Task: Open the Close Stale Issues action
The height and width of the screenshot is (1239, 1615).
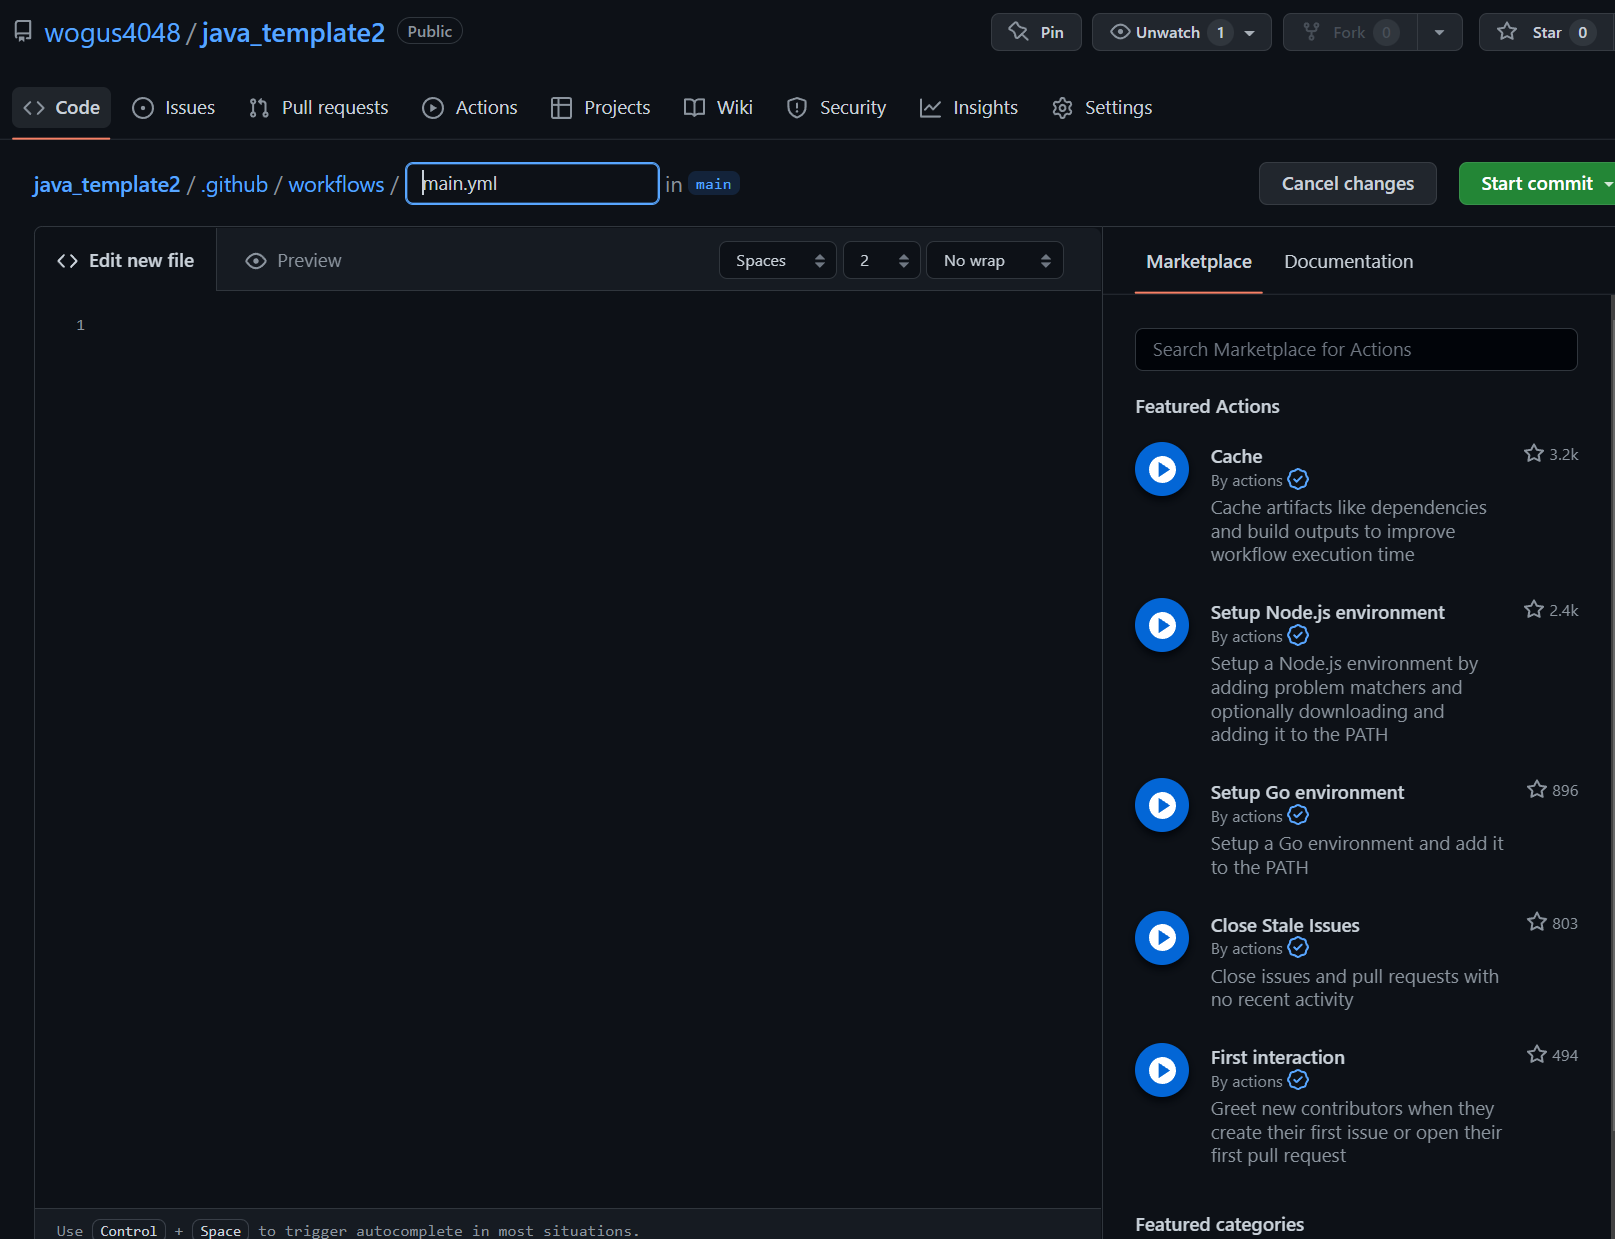Action: [1285, 925]
